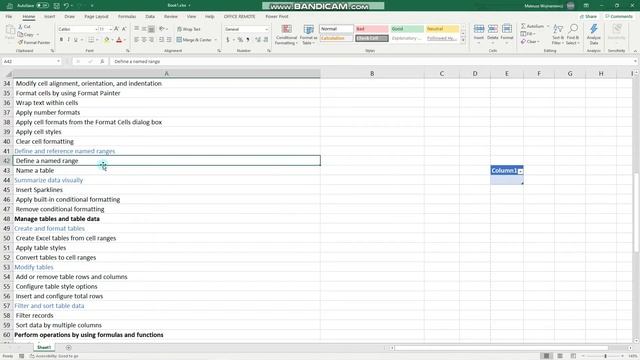This screenshot has height=360, width=640.
Task: Open the Merge & Center dropdown arrow
Action: (216, 40)
